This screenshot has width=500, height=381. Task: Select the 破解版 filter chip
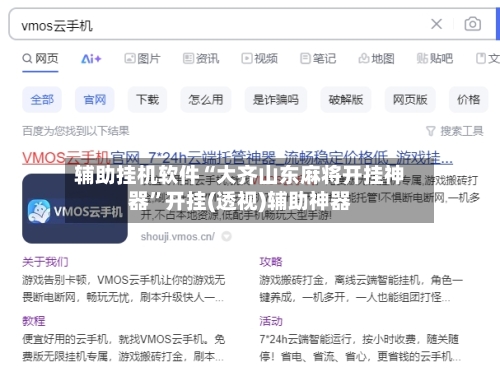(346, 100)
